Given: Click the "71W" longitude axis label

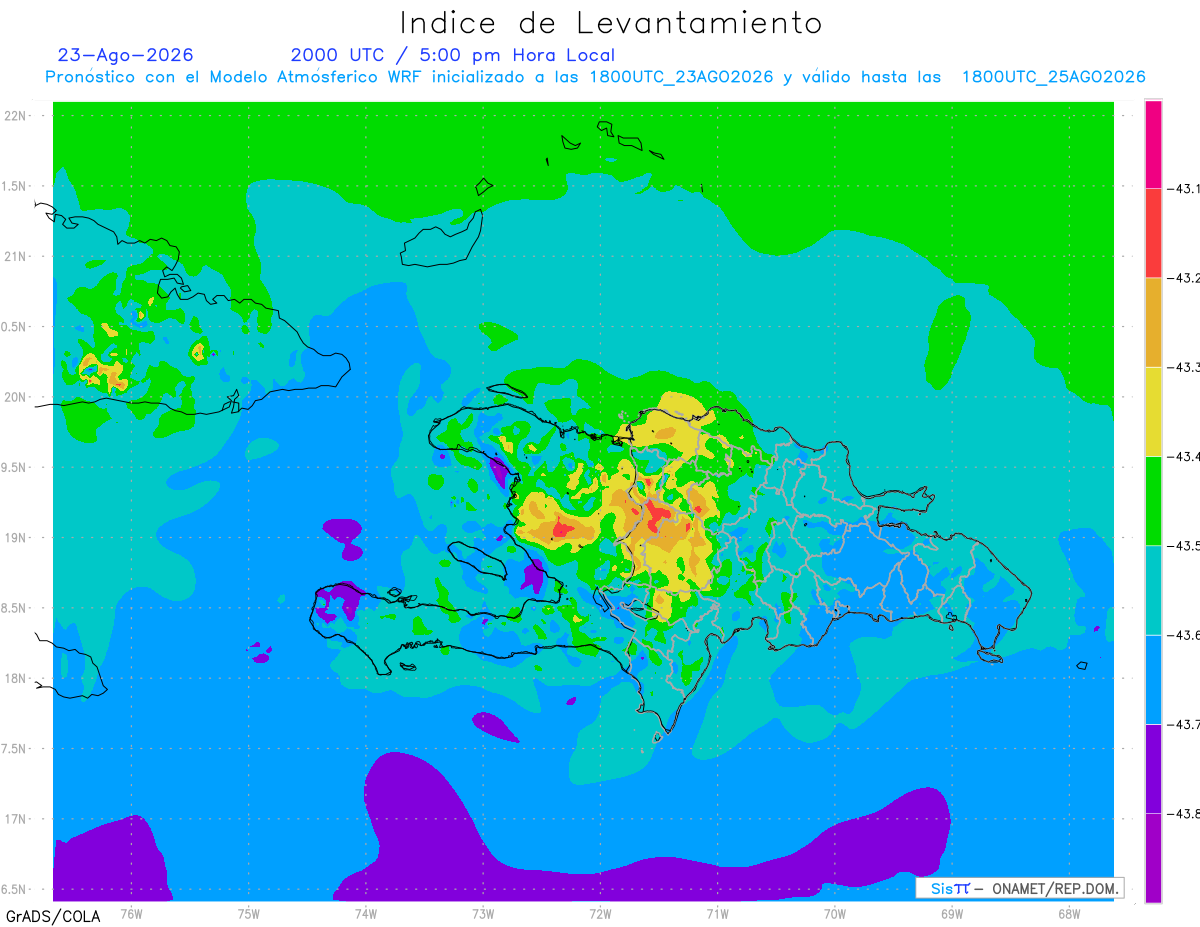Looking at the screenshot, I should tap(717, 914).
